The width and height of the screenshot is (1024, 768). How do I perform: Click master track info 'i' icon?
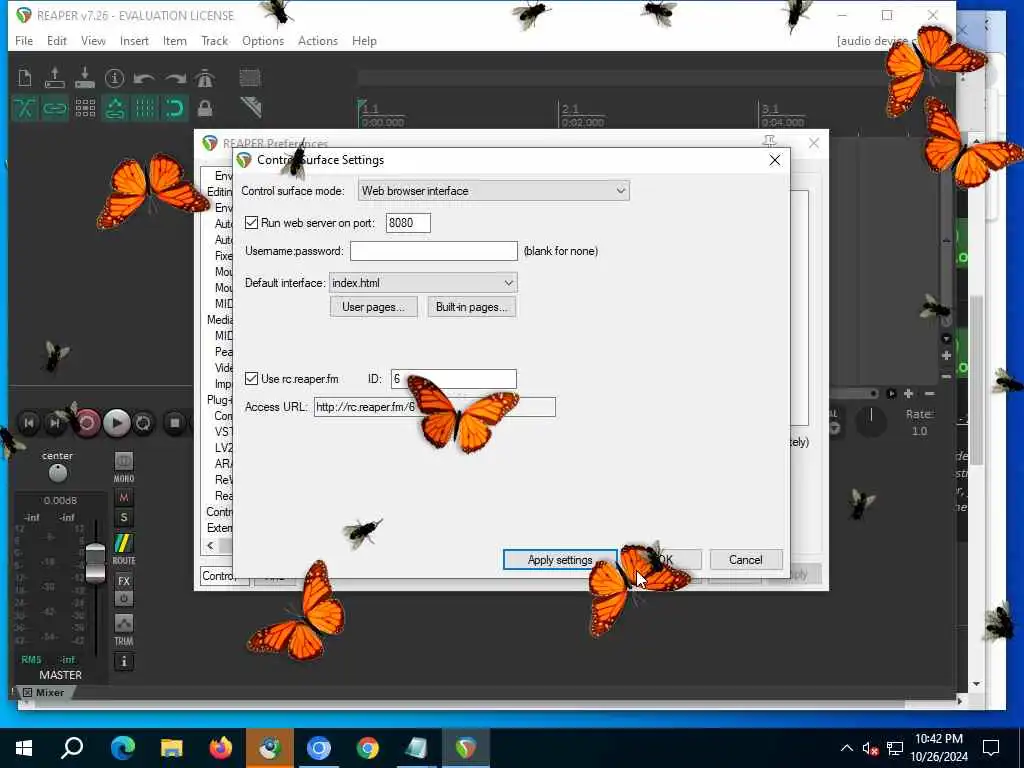pos(123,661)
